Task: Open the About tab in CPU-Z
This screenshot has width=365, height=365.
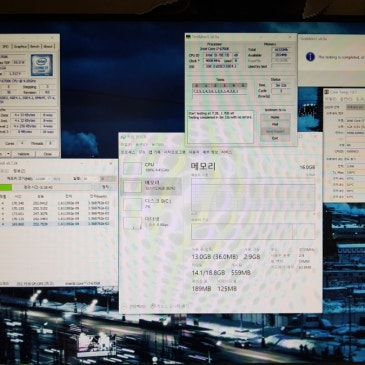Action: tap(48, 46)
